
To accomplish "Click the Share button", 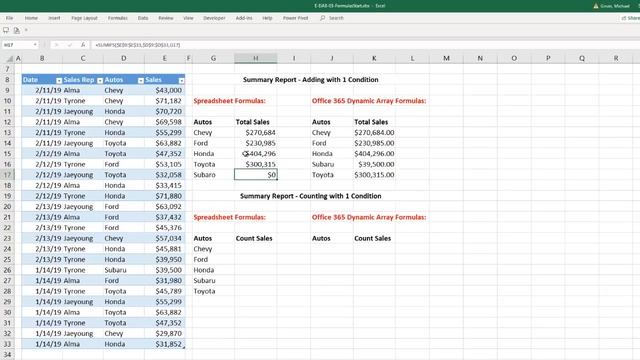I will click(x=631, y=18).
